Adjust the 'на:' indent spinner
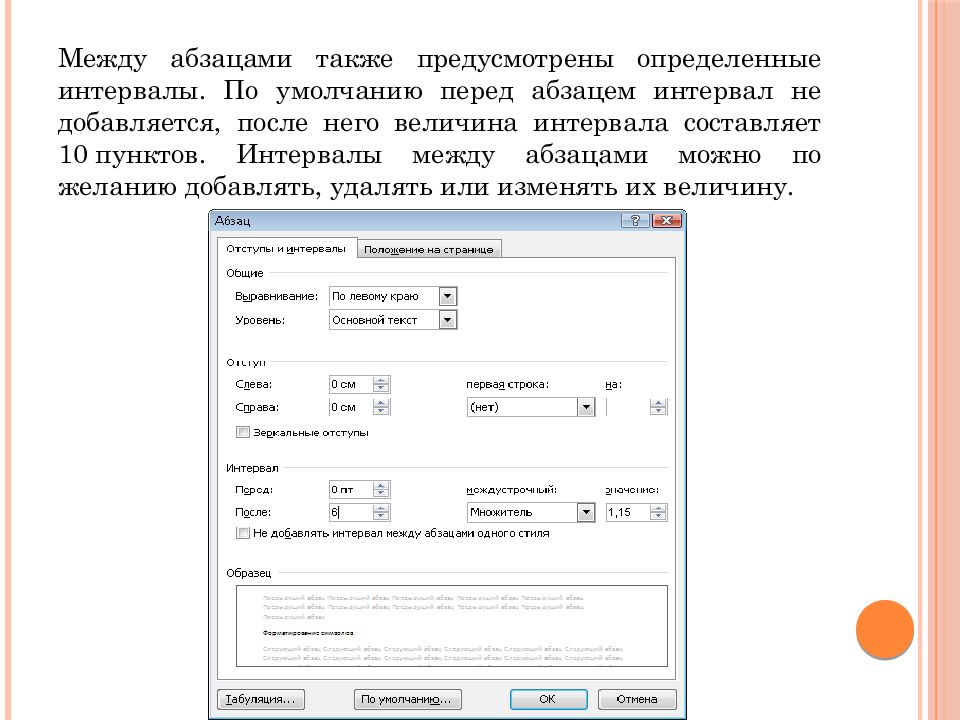 (x=658, y=407)
